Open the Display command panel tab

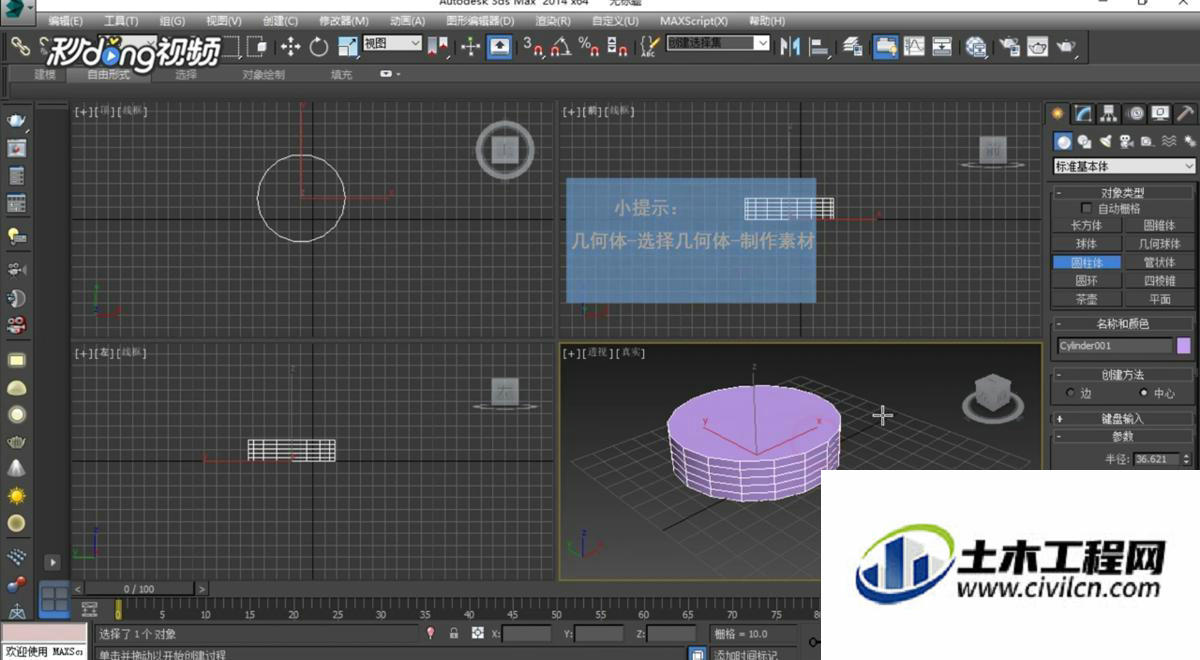1160,114
